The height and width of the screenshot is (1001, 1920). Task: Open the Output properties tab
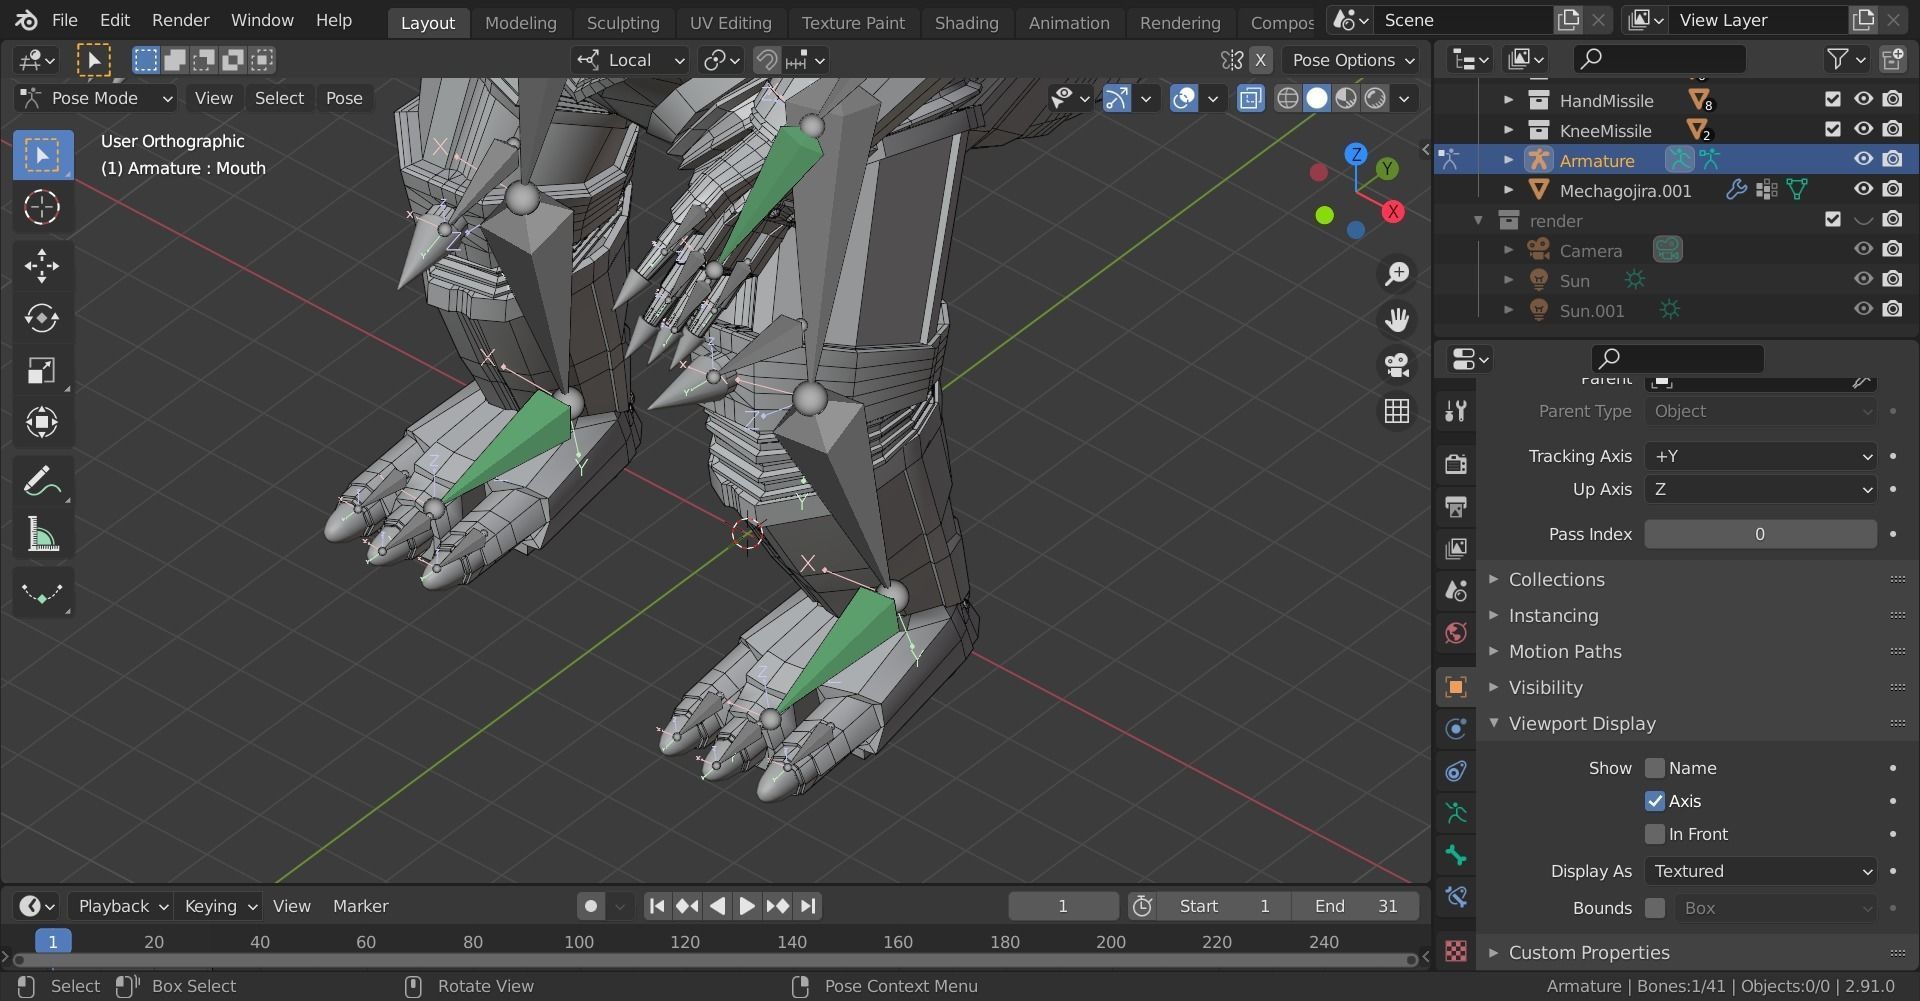tap(1456, 506)
